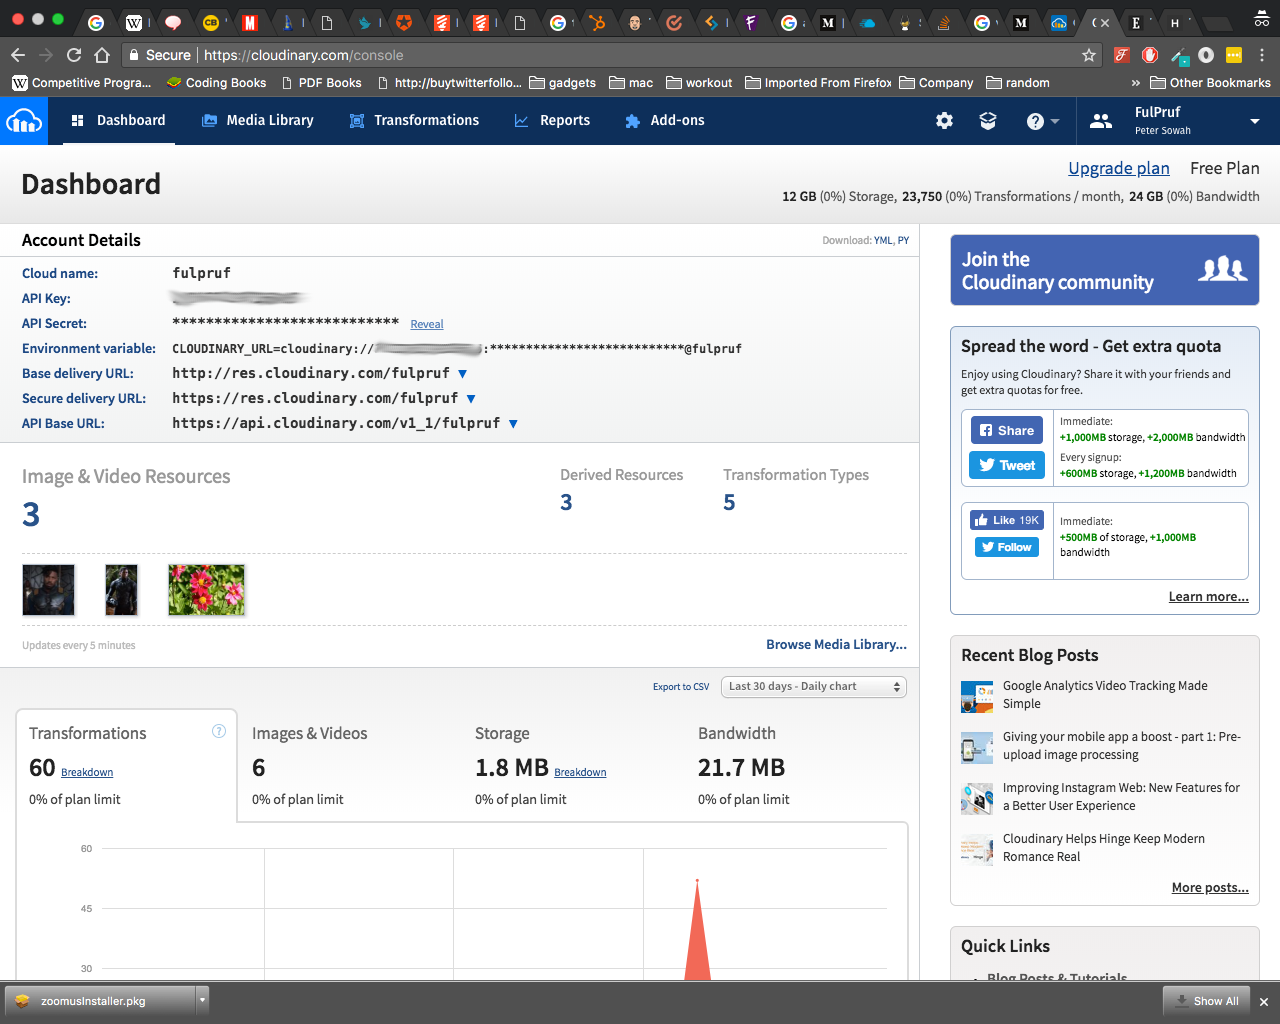This screenshot has height=1024, width=1280.
Task: Reveal the API Secret
Action: (x=427, y=324)
